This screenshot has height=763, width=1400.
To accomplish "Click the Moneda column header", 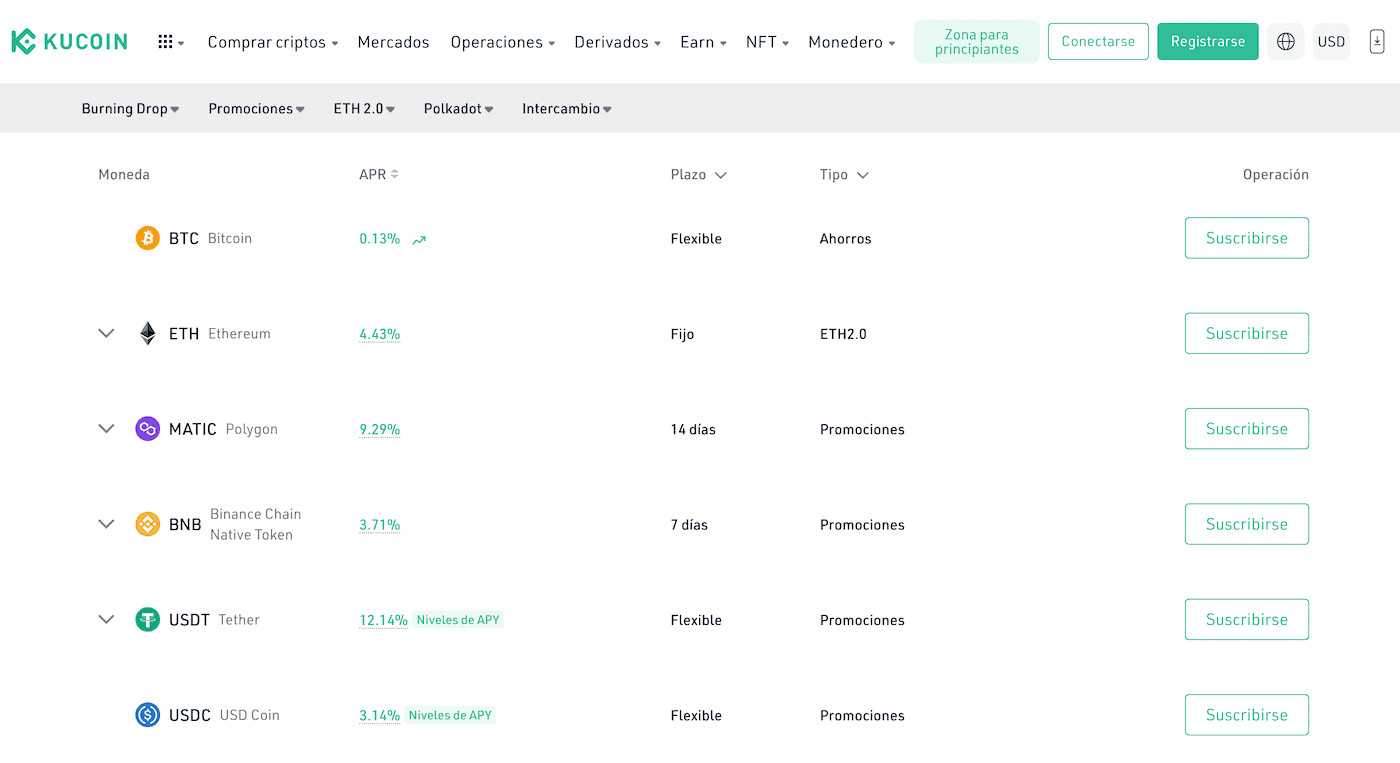I will pos(124,175).
